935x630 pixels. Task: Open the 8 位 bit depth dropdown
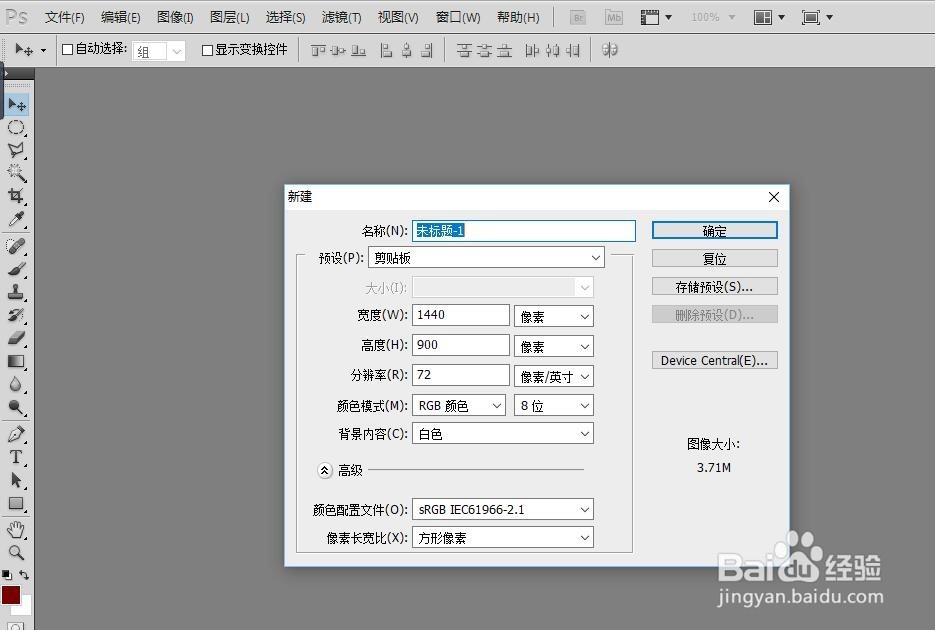click(554, 405)
